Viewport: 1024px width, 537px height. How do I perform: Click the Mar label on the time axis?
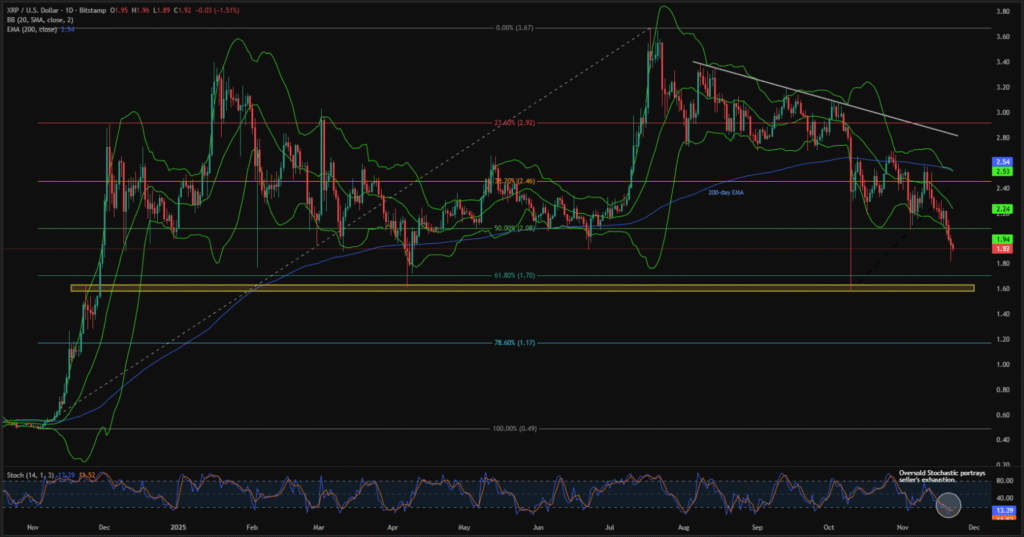click(x=318, y=527)
